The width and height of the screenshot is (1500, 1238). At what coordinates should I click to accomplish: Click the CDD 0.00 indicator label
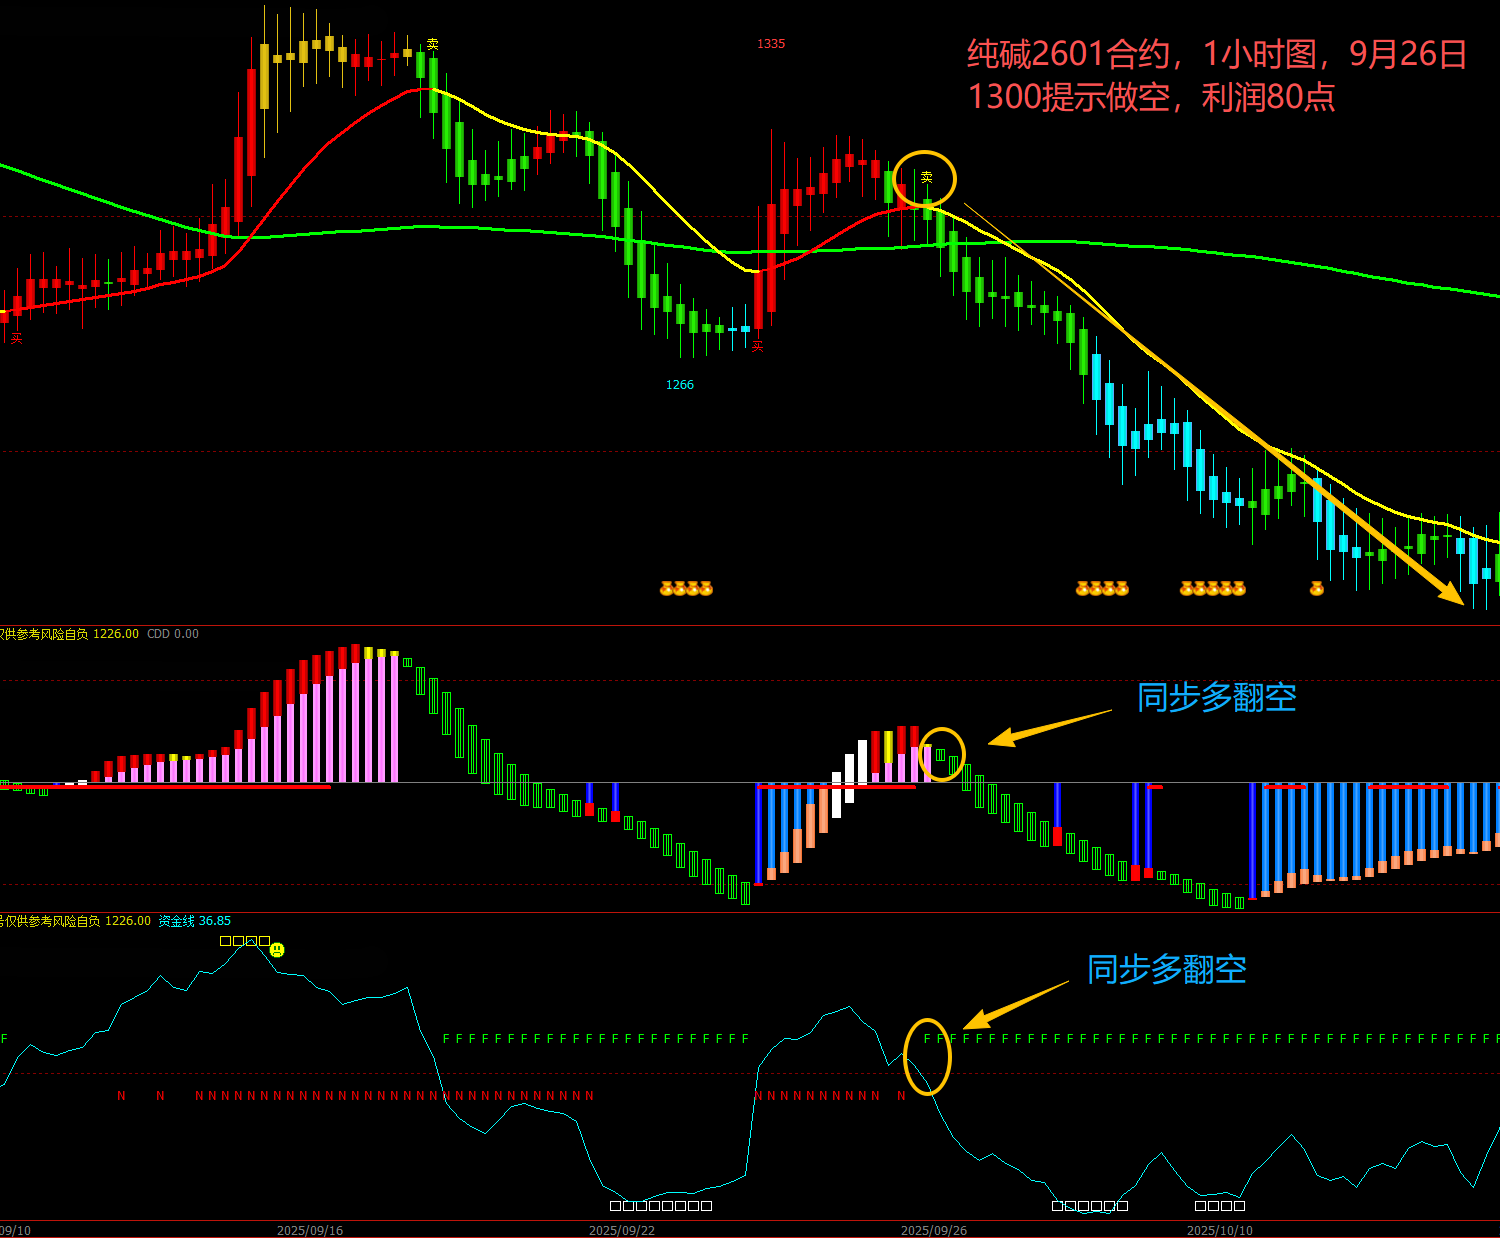click(173, 634)
